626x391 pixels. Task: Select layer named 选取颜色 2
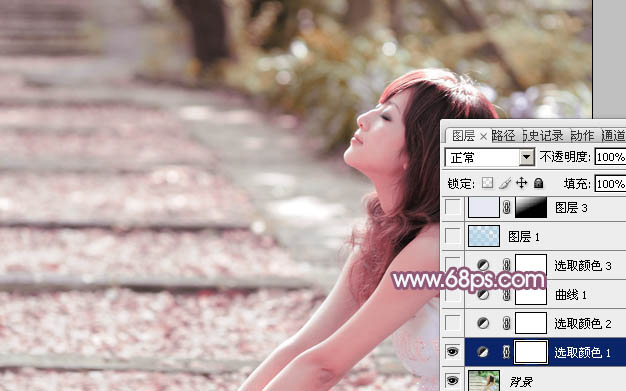click(582, 323)
